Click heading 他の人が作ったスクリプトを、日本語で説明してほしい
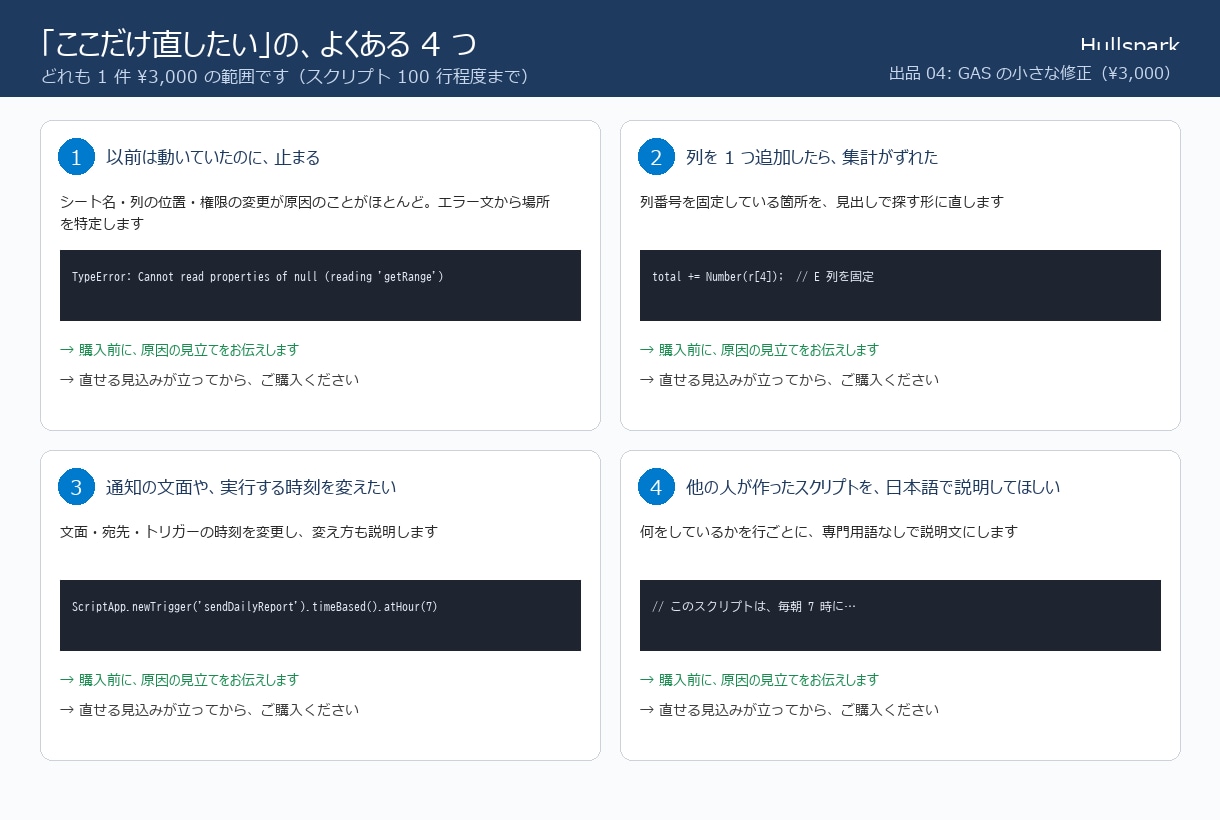1220x820 pixels. [873, 487]
